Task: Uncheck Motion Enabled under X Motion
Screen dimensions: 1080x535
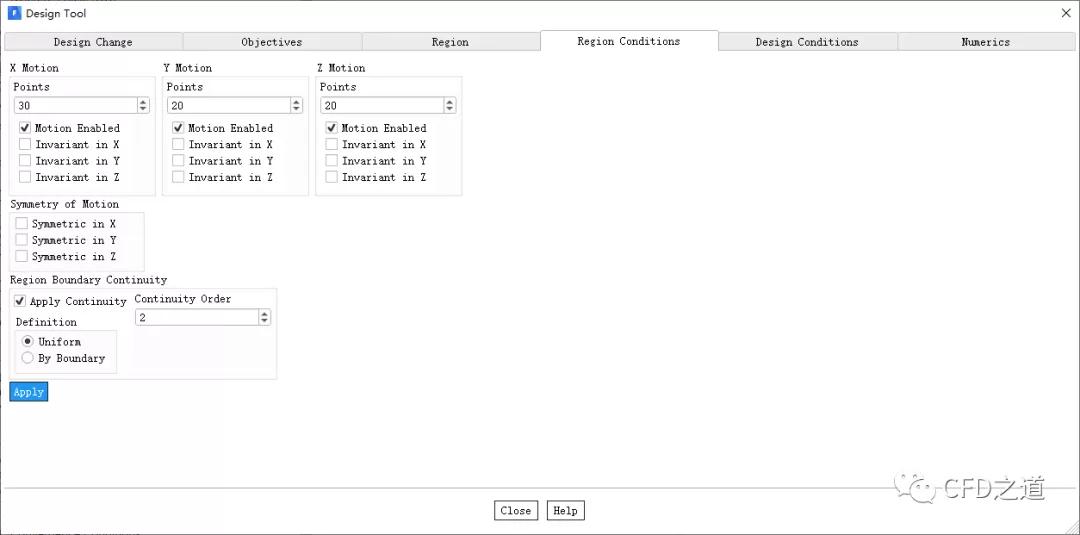Action: [x=25, y=128]
